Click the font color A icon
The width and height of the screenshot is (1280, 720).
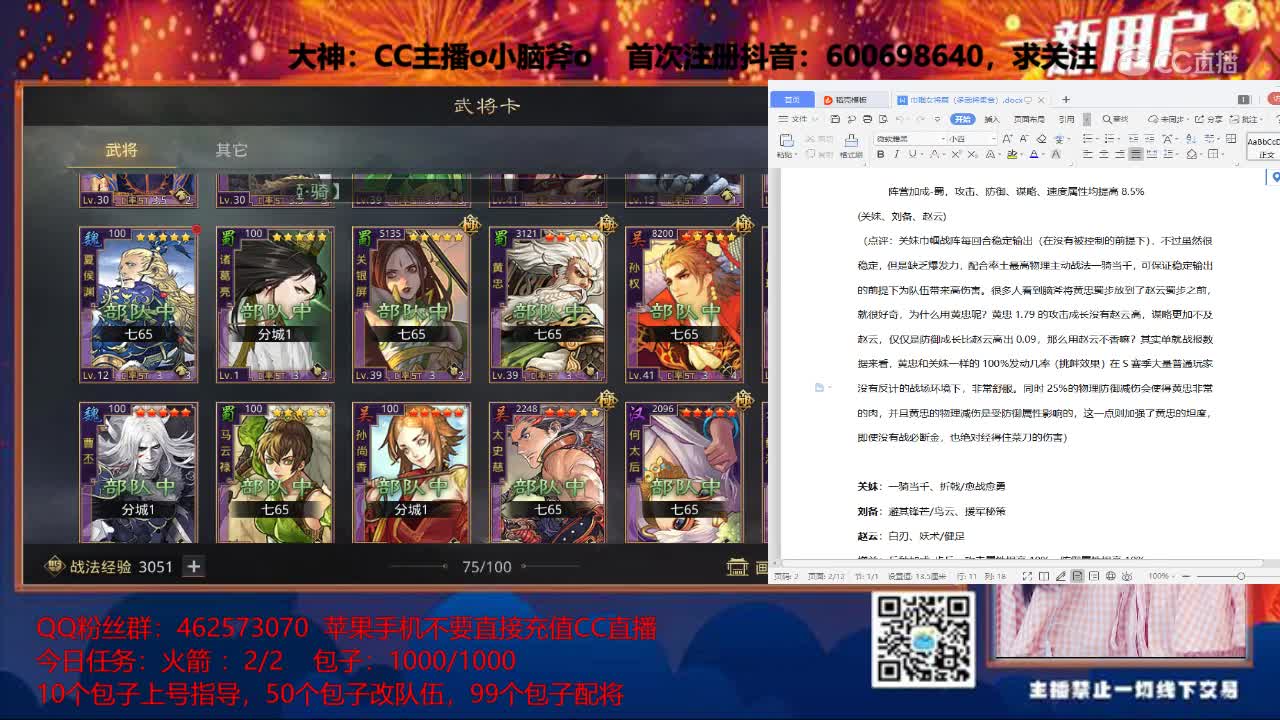[1034, 154]
